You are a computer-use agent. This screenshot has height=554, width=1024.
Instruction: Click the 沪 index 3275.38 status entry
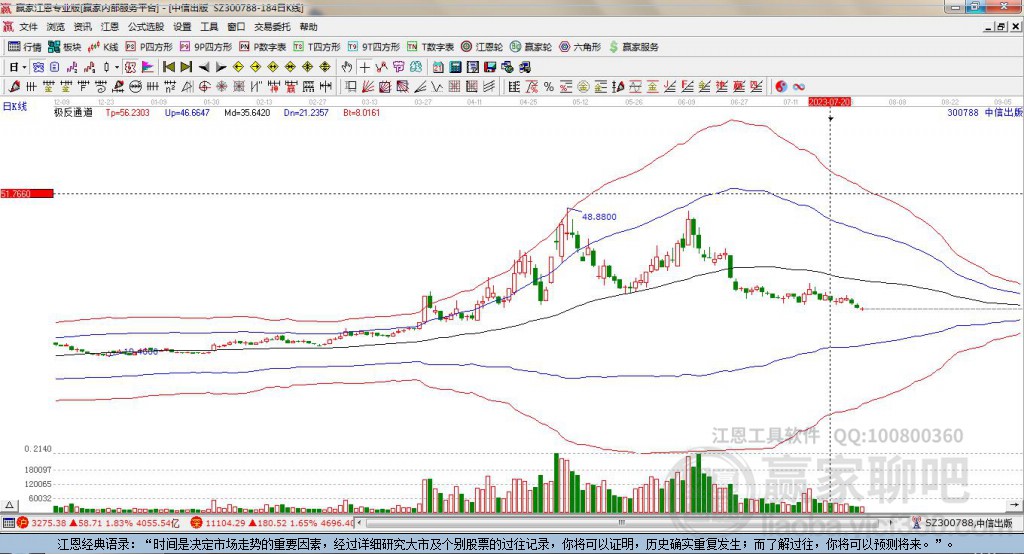pyautogui.click(x=99, y=523)
